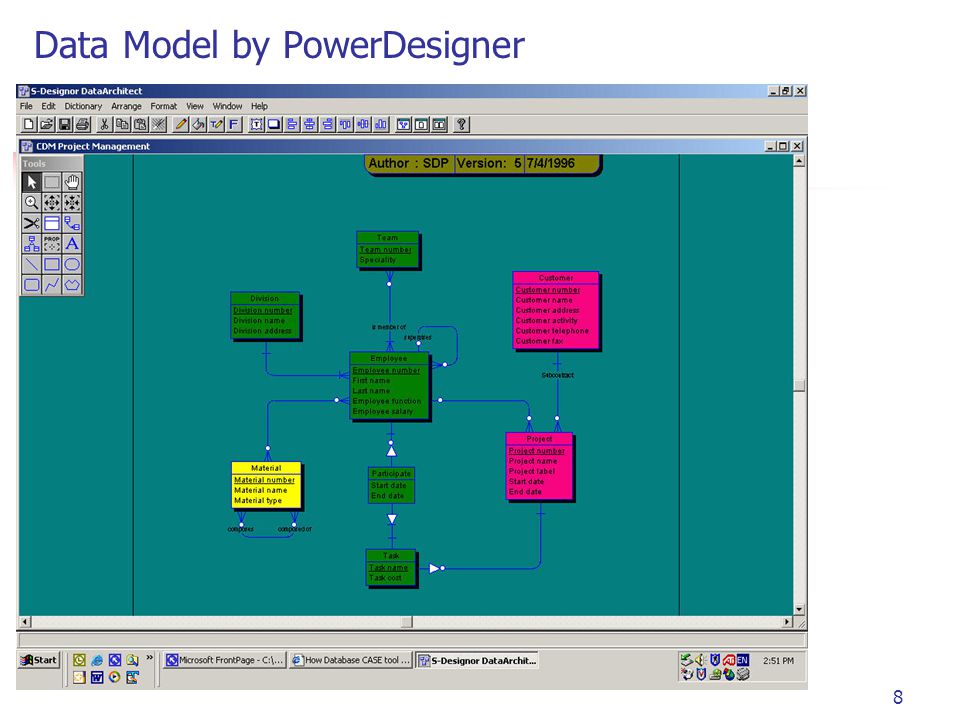Click the New document toolbar icon
This screenshot has height=720, width=960.
(28, 125)
